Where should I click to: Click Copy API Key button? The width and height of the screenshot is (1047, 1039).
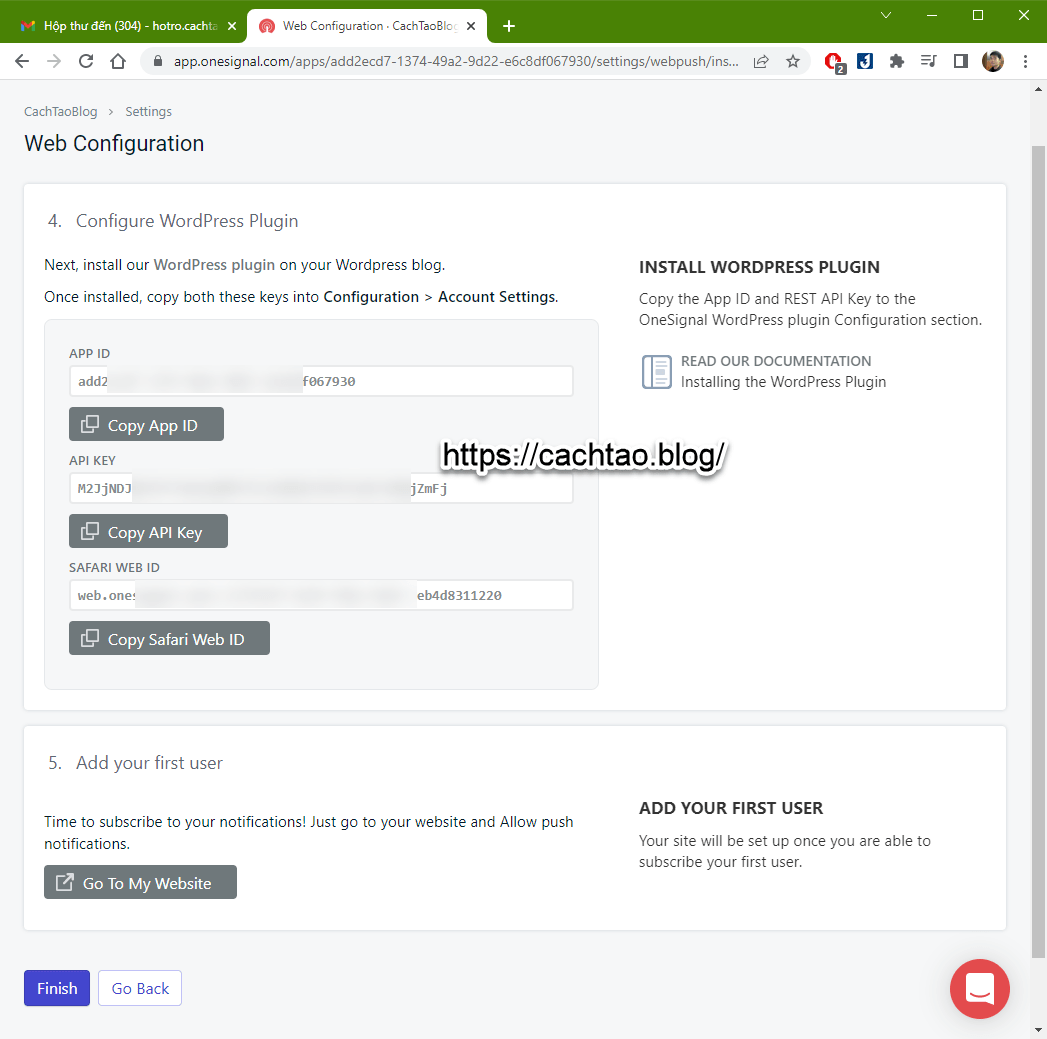pos(148,532)
